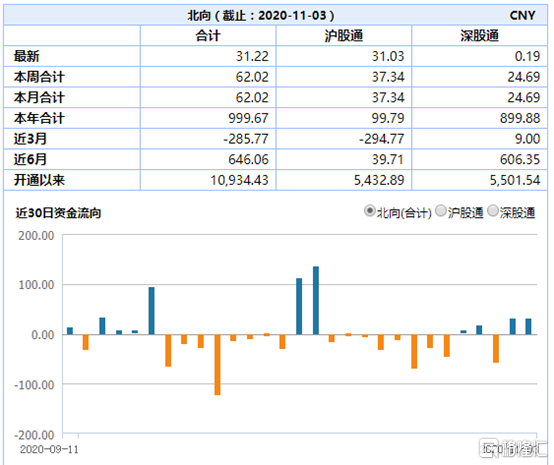Click the 近6月 深股通 value 606.35
The width and height of the screenshot is (554, 465).
click(520, 159)
